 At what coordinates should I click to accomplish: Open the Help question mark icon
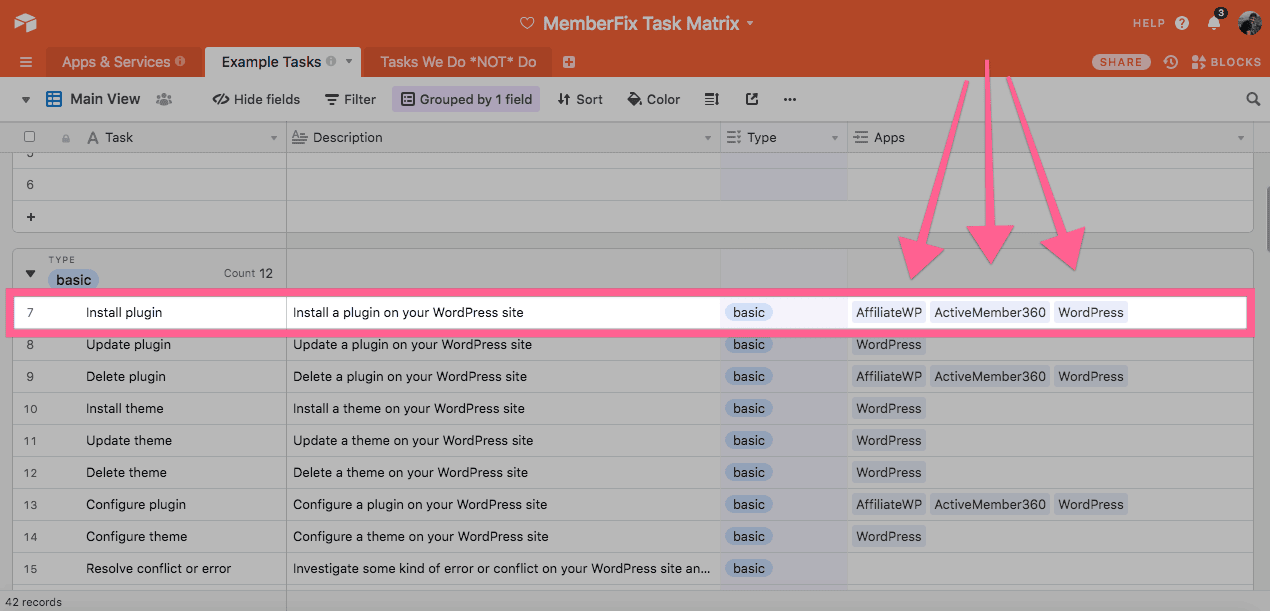[x=1182, y=23]
